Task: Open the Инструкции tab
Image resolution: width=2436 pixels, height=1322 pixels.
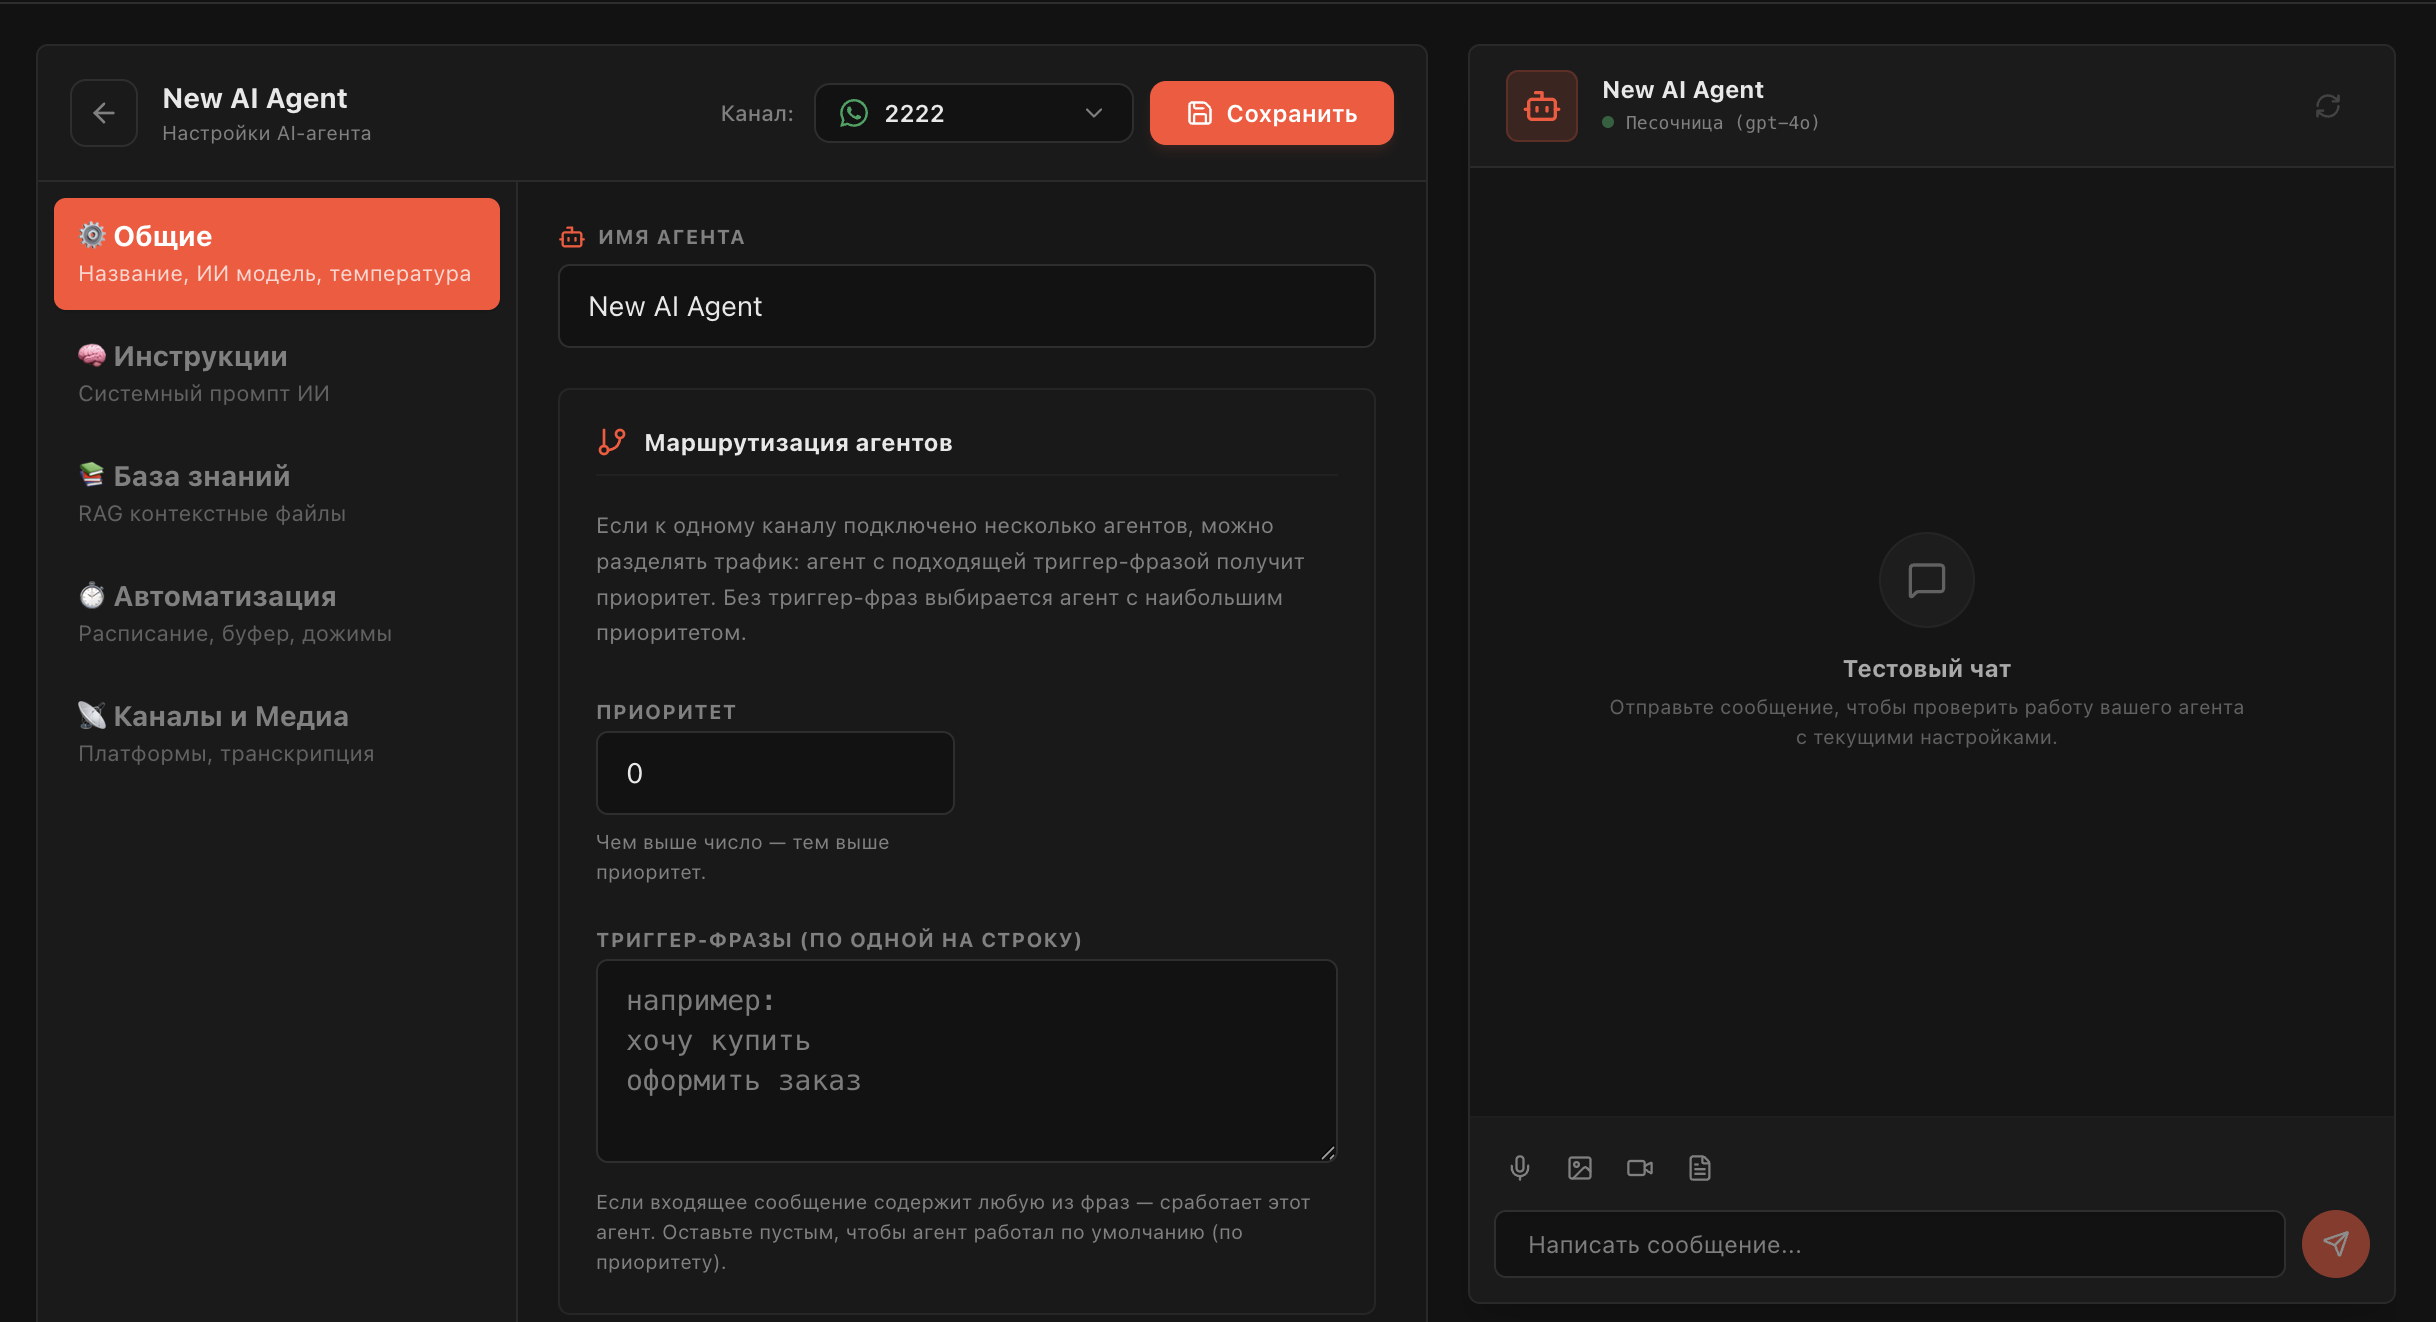Action: pos(277,374)
